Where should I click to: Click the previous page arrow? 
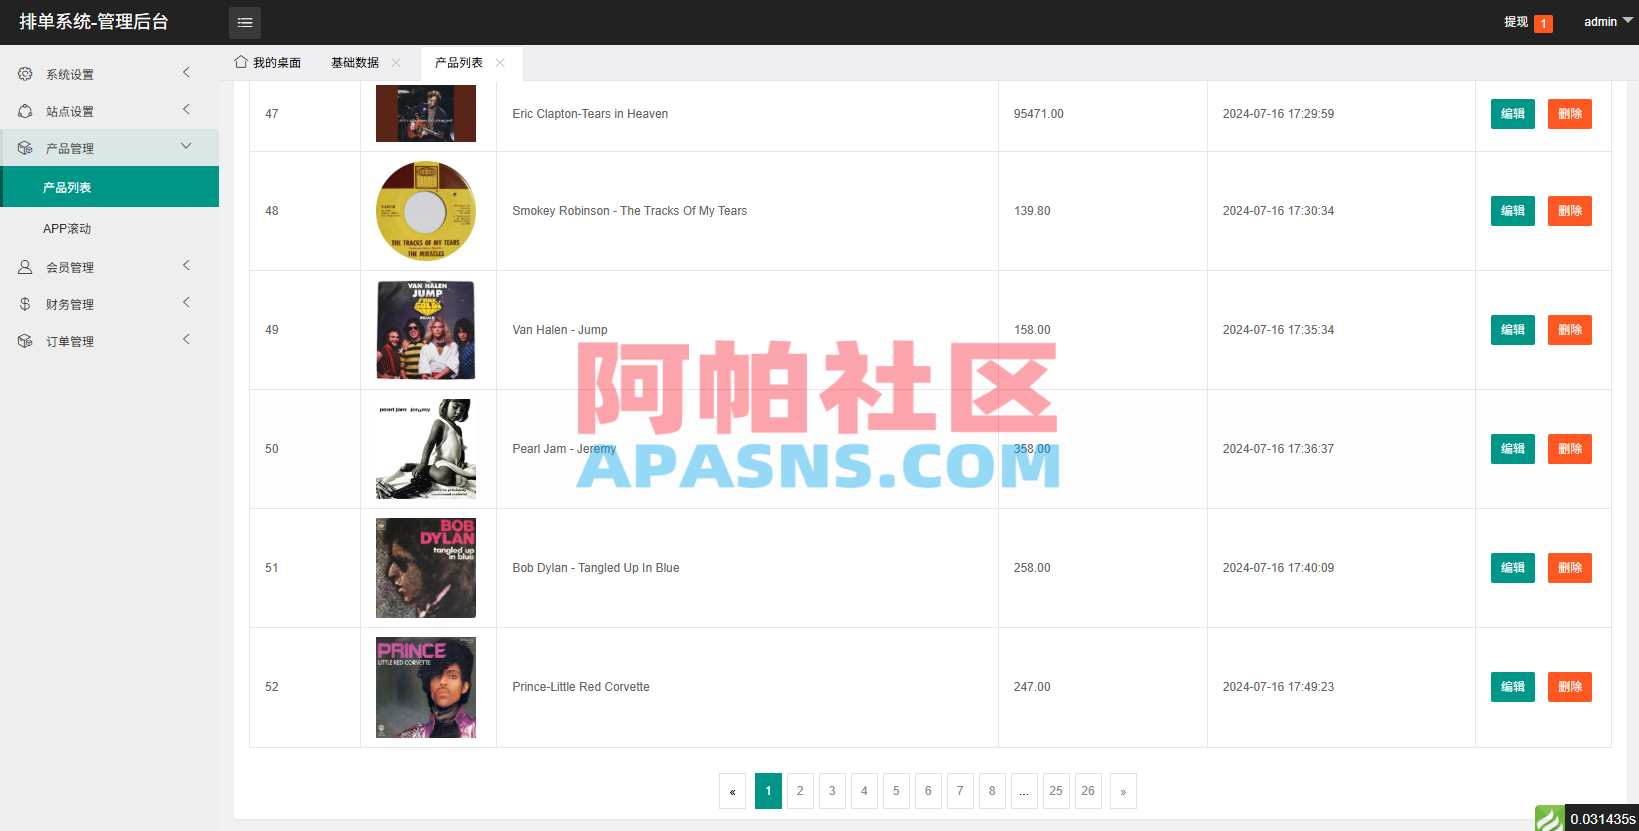coord(732,791)
